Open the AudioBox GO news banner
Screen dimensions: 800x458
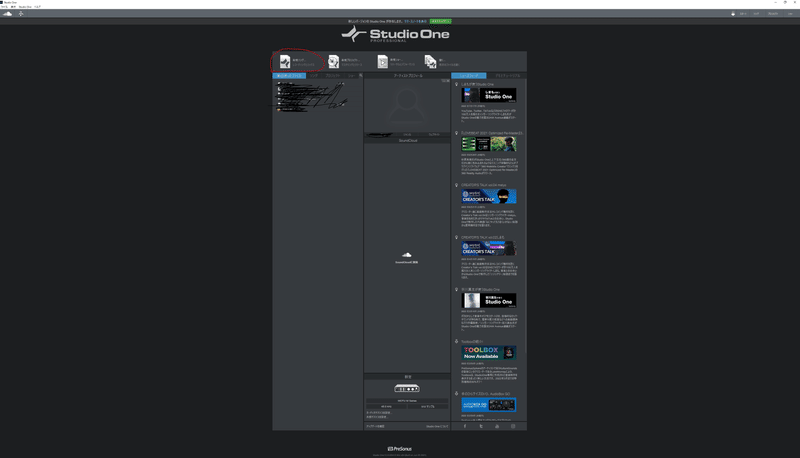click(489, 405)
